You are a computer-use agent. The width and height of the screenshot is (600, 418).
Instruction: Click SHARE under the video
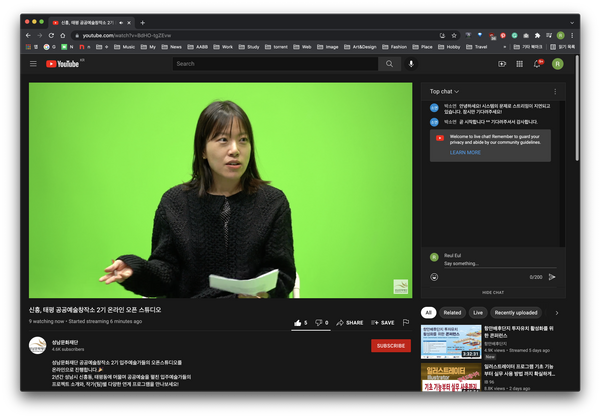(x=350, y=323)
